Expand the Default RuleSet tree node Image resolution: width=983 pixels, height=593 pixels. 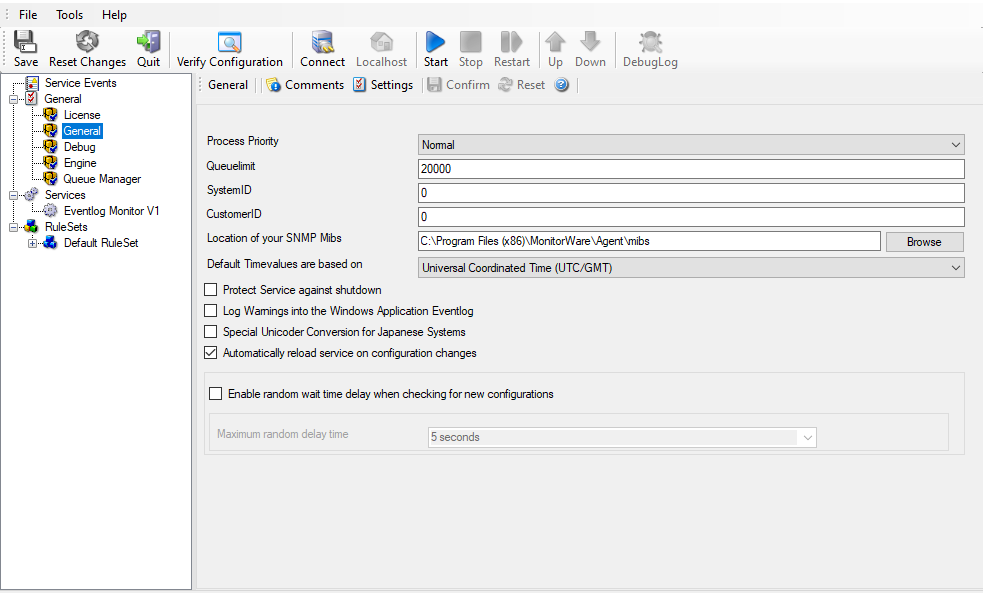coord(33,243)
